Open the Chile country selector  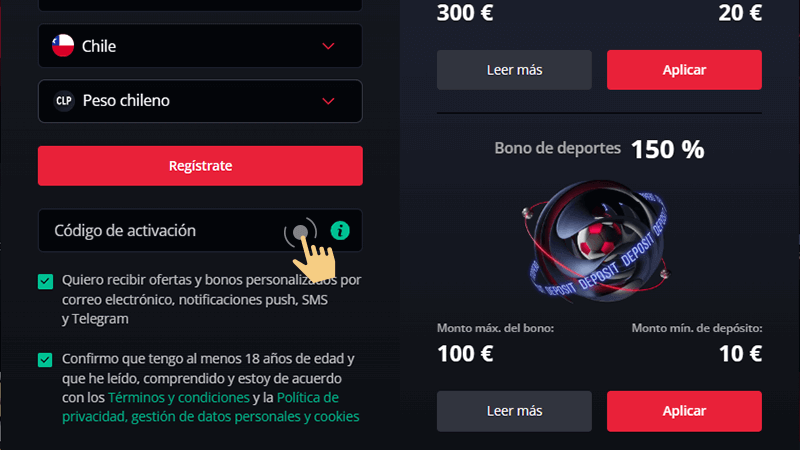200,46
